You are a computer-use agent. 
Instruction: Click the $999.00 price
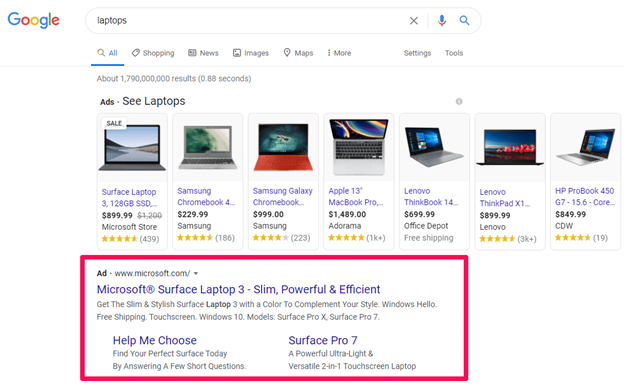point(268,214)
